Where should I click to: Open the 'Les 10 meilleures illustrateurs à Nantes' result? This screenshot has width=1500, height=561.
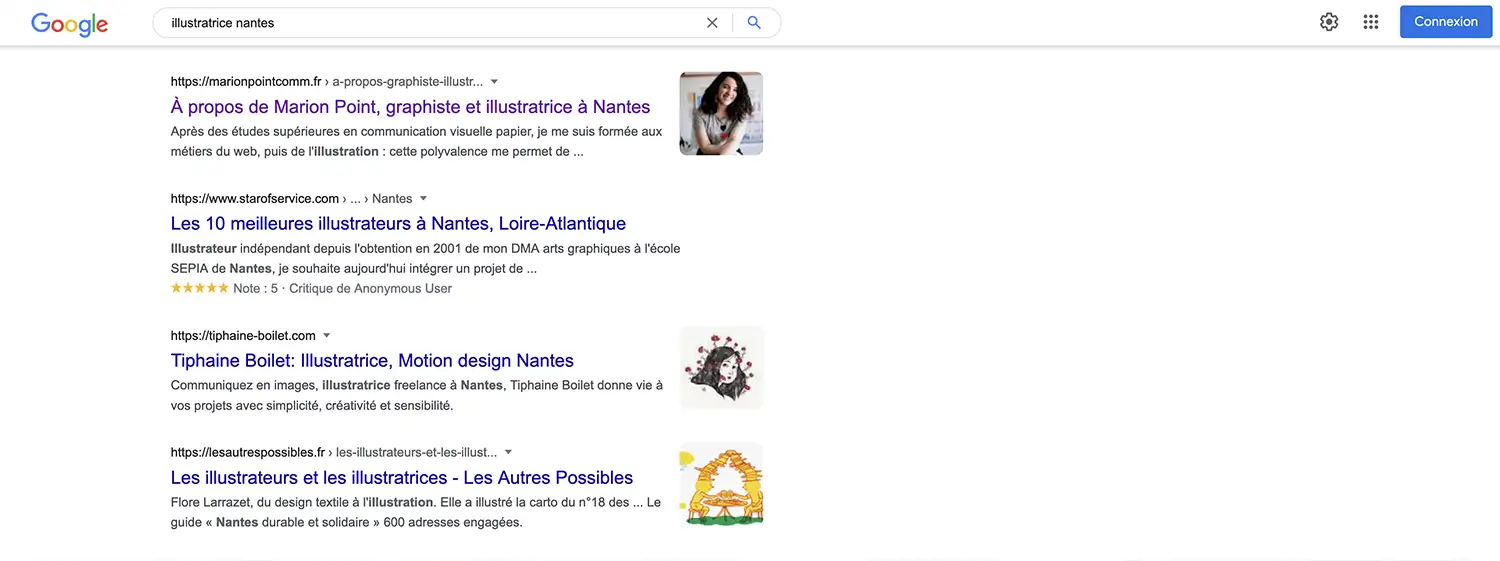coord(398,224)
